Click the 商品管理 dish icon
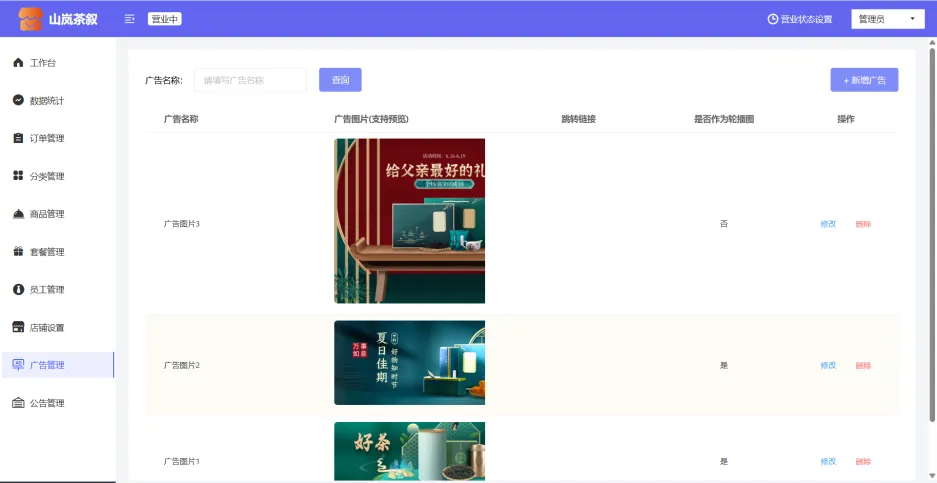937x483 pixels. point(18,214)
